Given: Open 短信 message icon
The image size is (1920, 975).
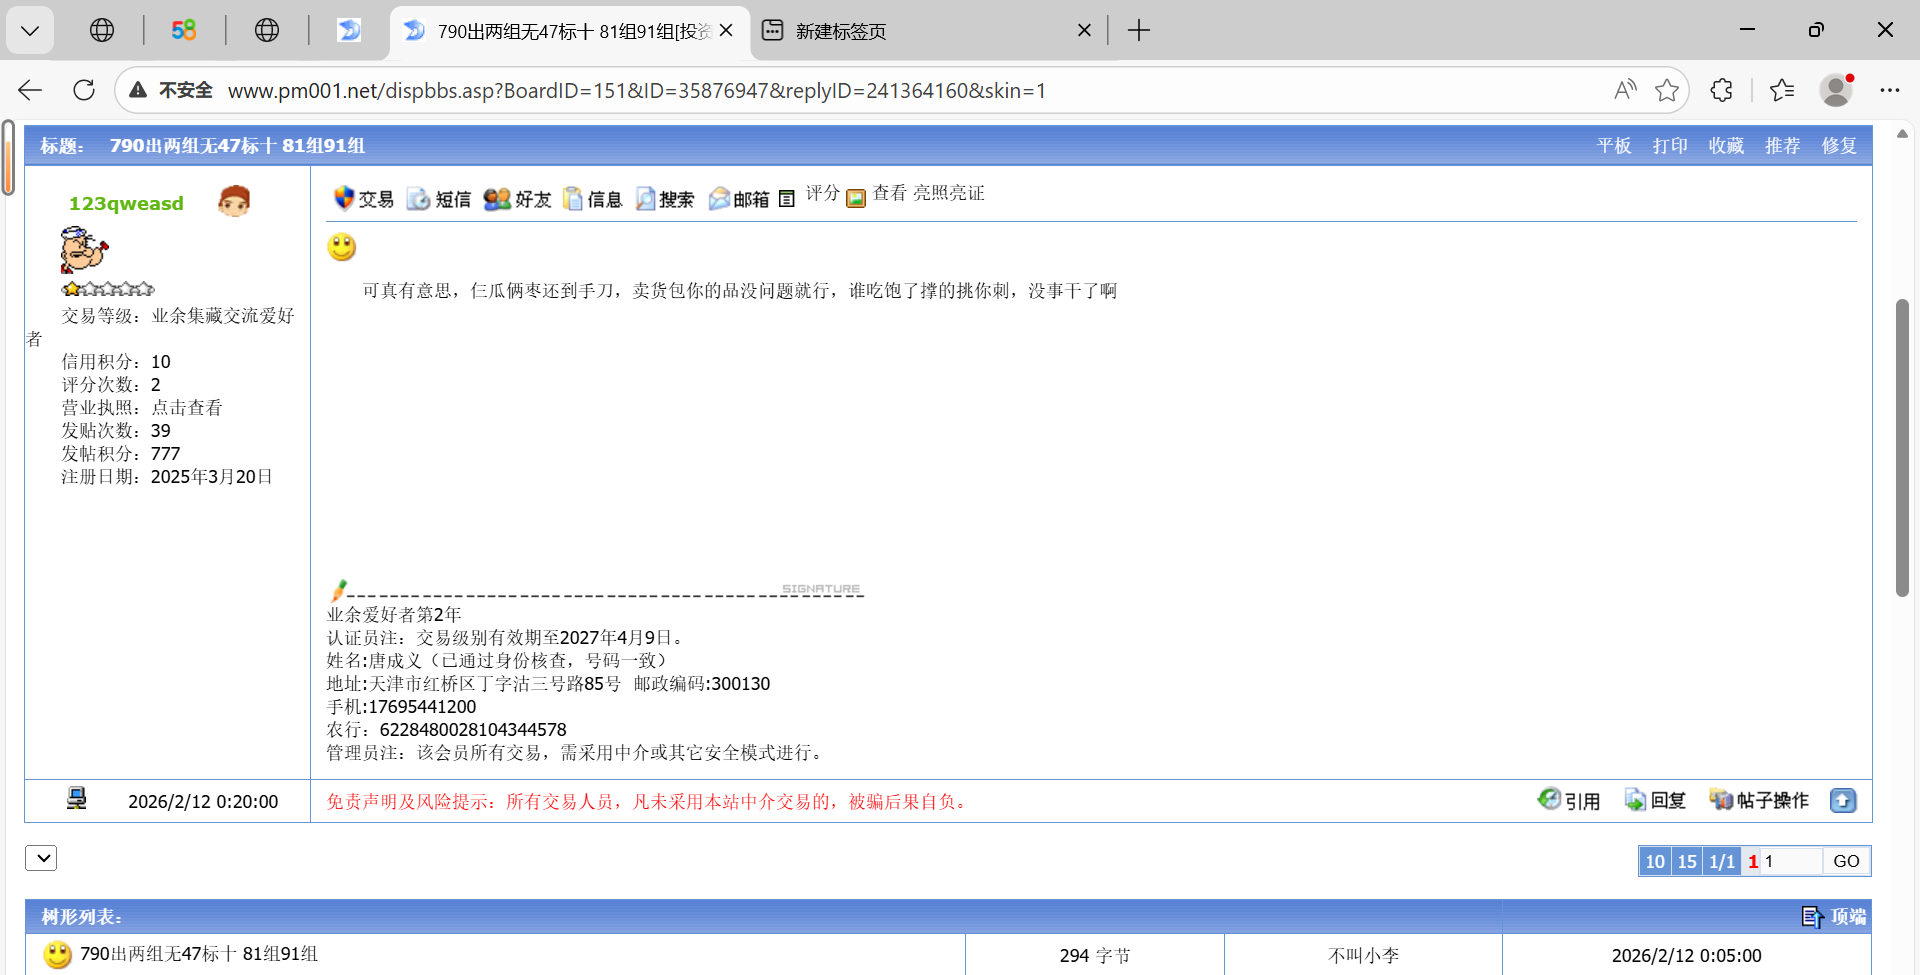Looking at the screenshot, I should (418, 199).
